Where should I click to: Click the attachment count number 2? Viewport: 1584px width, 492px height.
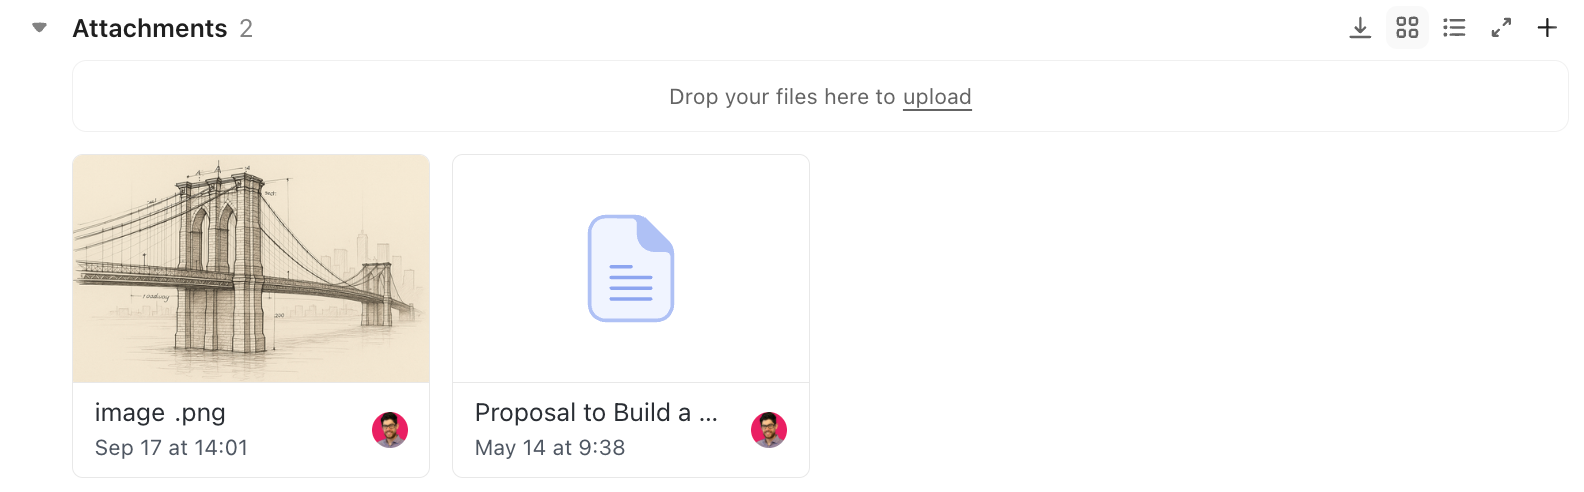click(246, 28)
